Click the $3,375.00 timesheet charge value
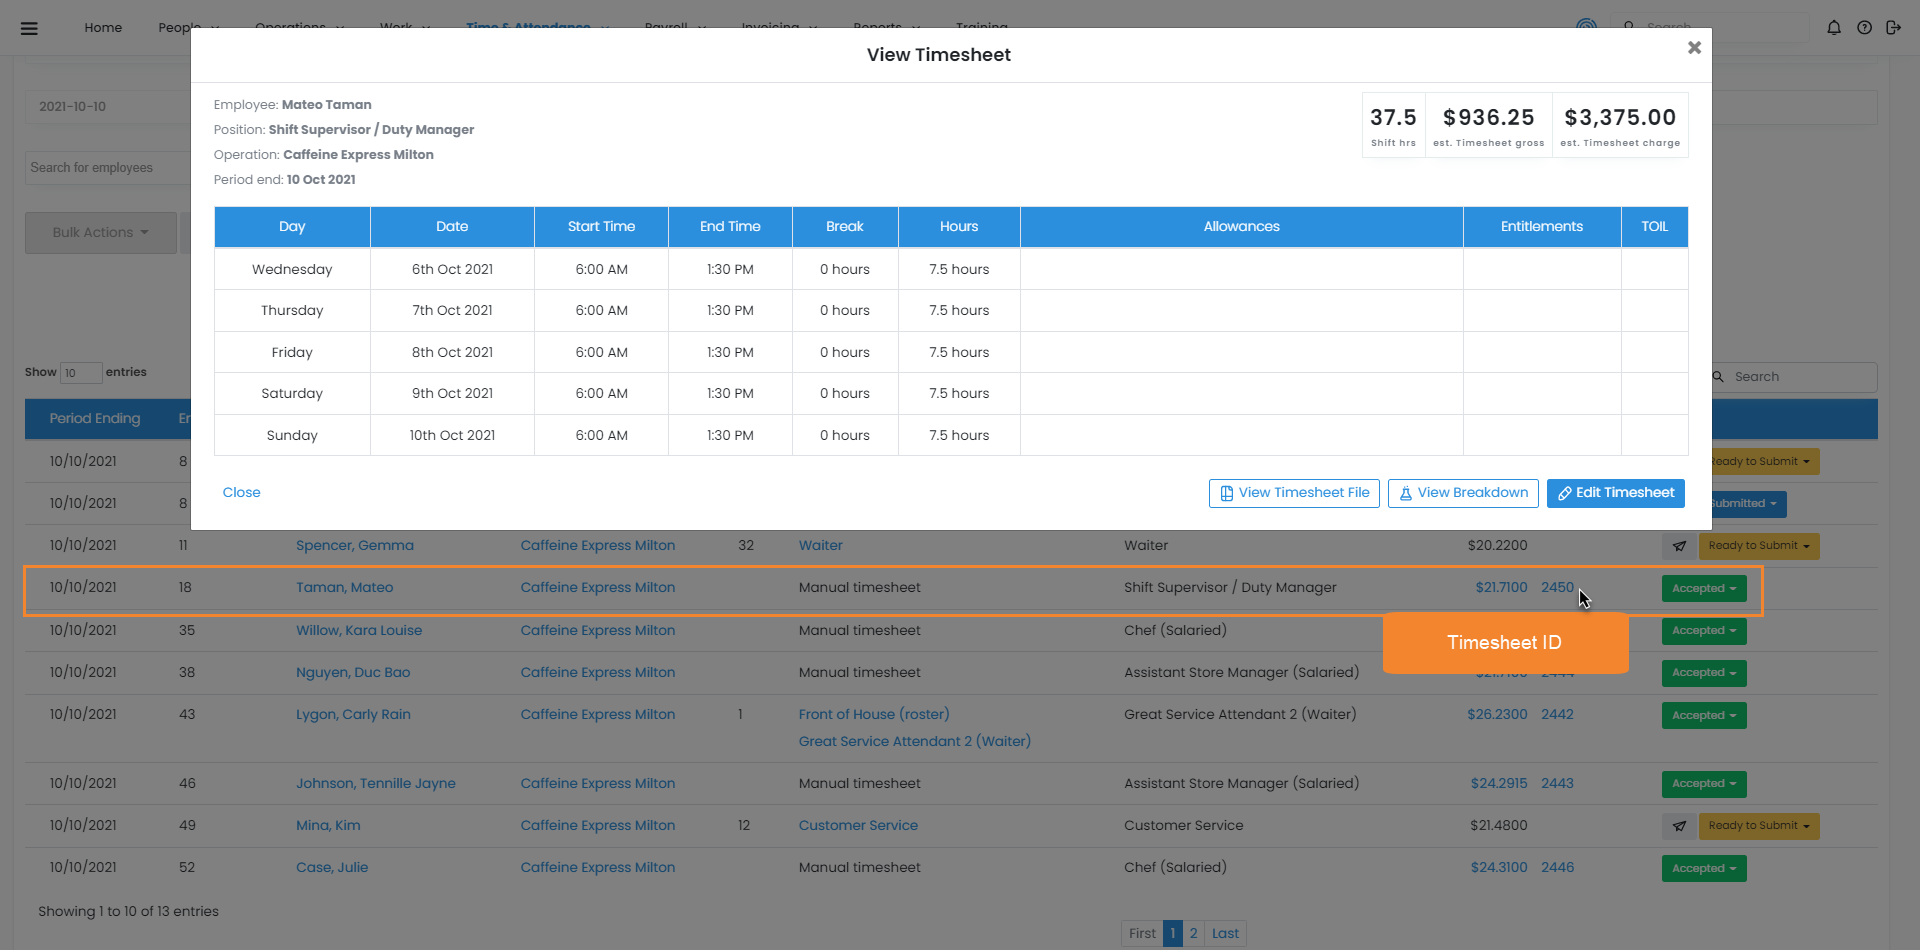Image resolution: width=1920 pixels, height=950 pixels. [x=1620, y=117]
